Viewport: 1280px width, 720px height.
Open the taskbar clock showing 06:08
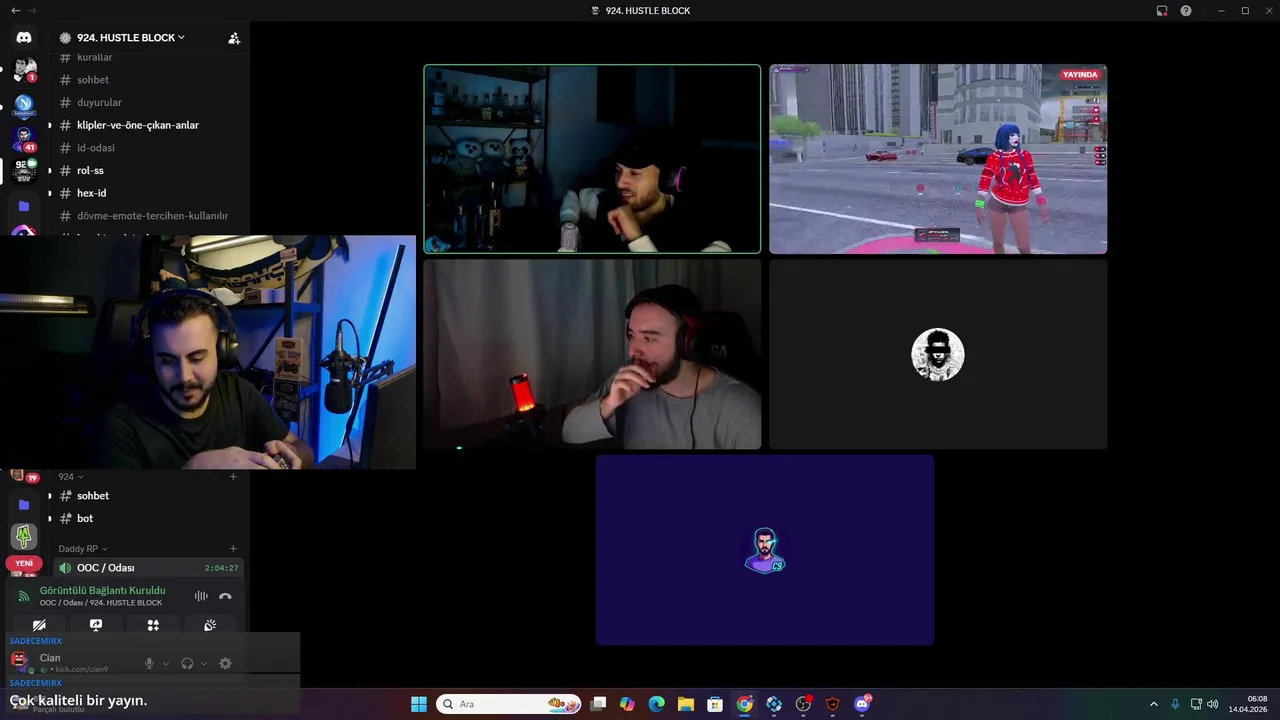tap(1249, 704)
